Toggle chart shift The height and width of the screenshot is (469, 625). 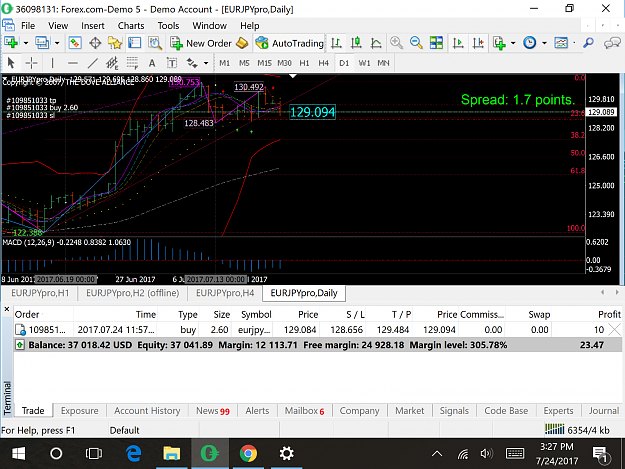tap(478, 43)
